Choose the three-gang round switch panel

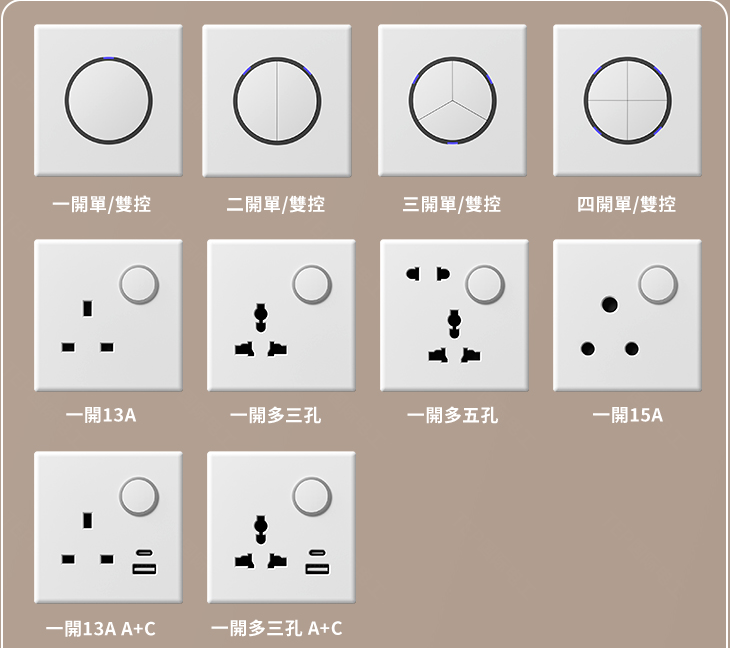coord(452,101)
